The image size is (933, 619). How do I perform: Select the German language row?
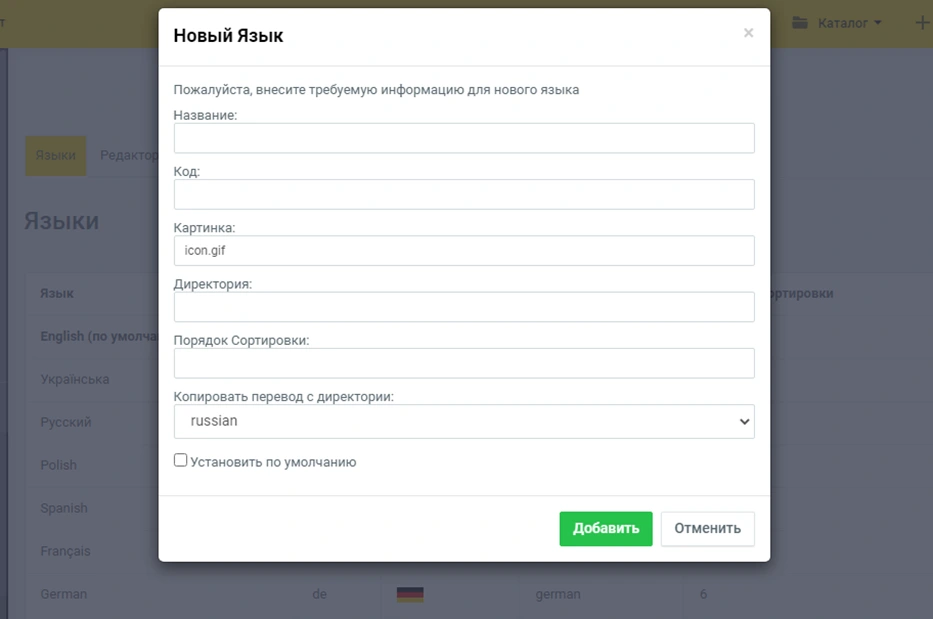tap(64, 594)
